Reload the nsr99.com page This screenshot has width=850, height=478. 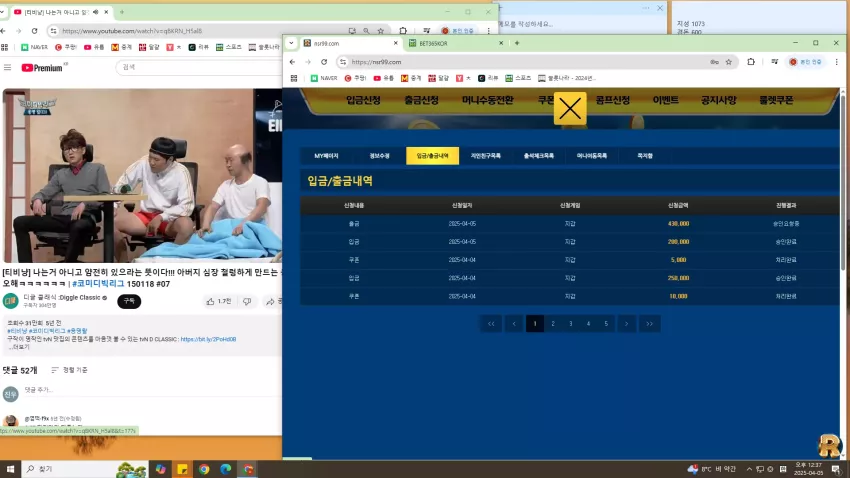coord(324,62)
